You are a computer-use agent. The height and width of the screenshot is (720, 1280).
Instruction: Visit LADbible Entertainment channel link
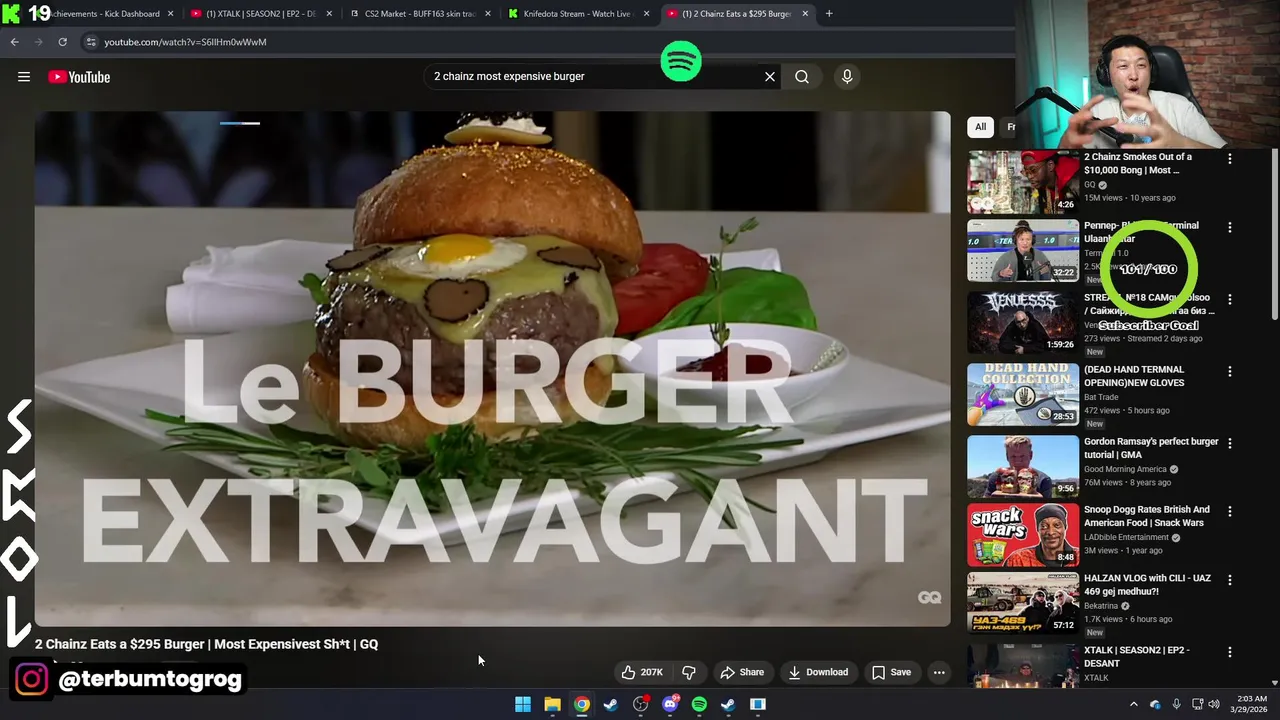click(1127, 537)
